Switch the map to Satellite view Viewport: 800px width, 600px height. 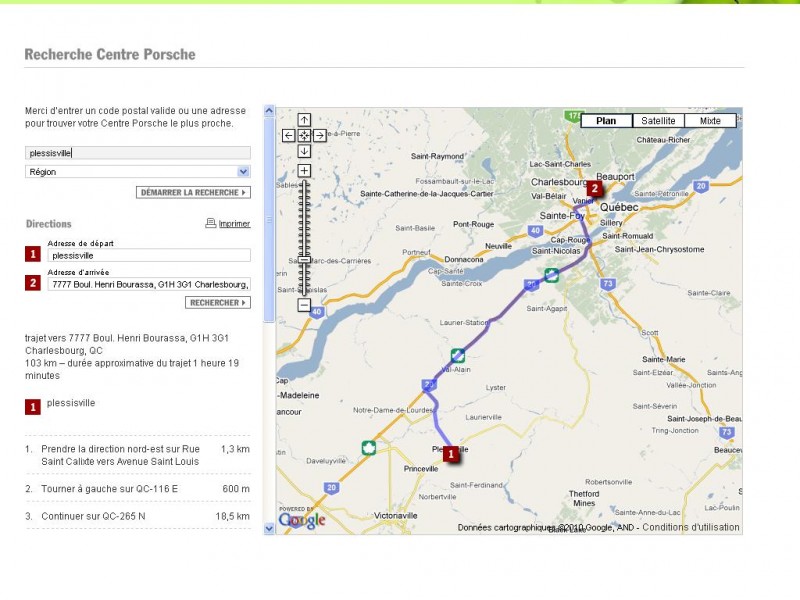click(x=658, y=121)
